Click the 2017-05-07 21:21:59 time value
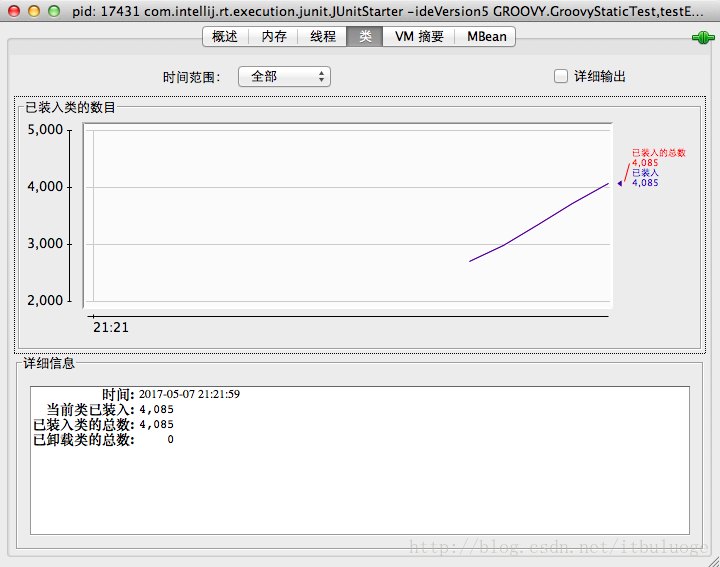 (189, 394)
